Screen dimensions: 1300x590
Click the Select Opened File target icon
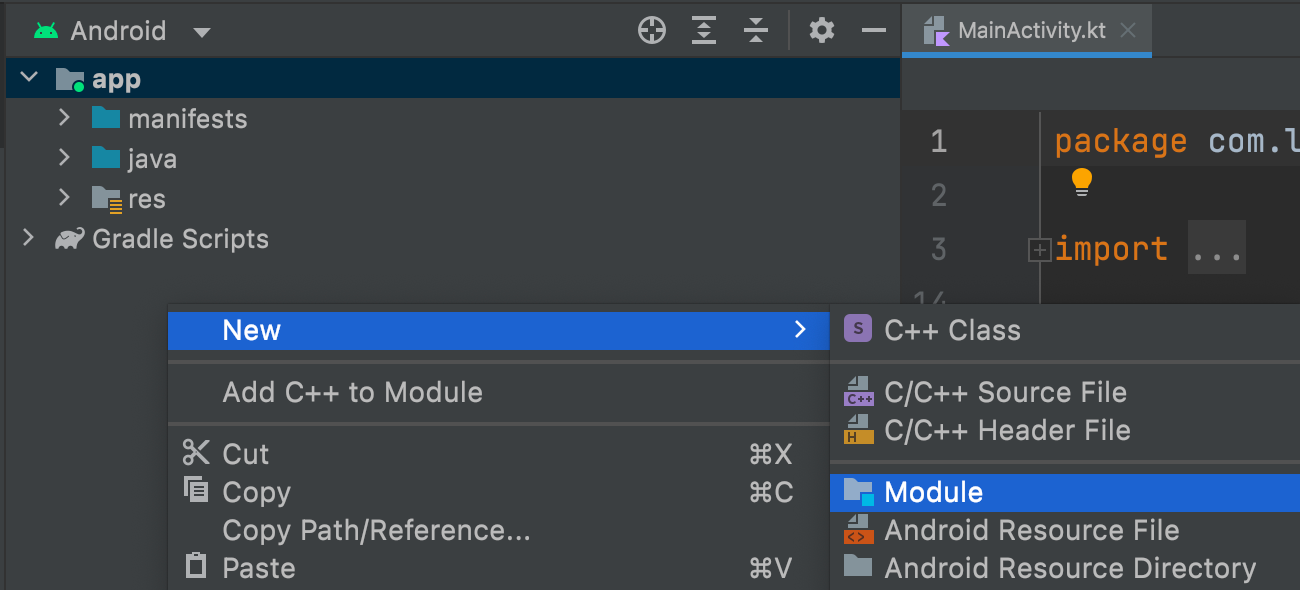click(652, 31)
